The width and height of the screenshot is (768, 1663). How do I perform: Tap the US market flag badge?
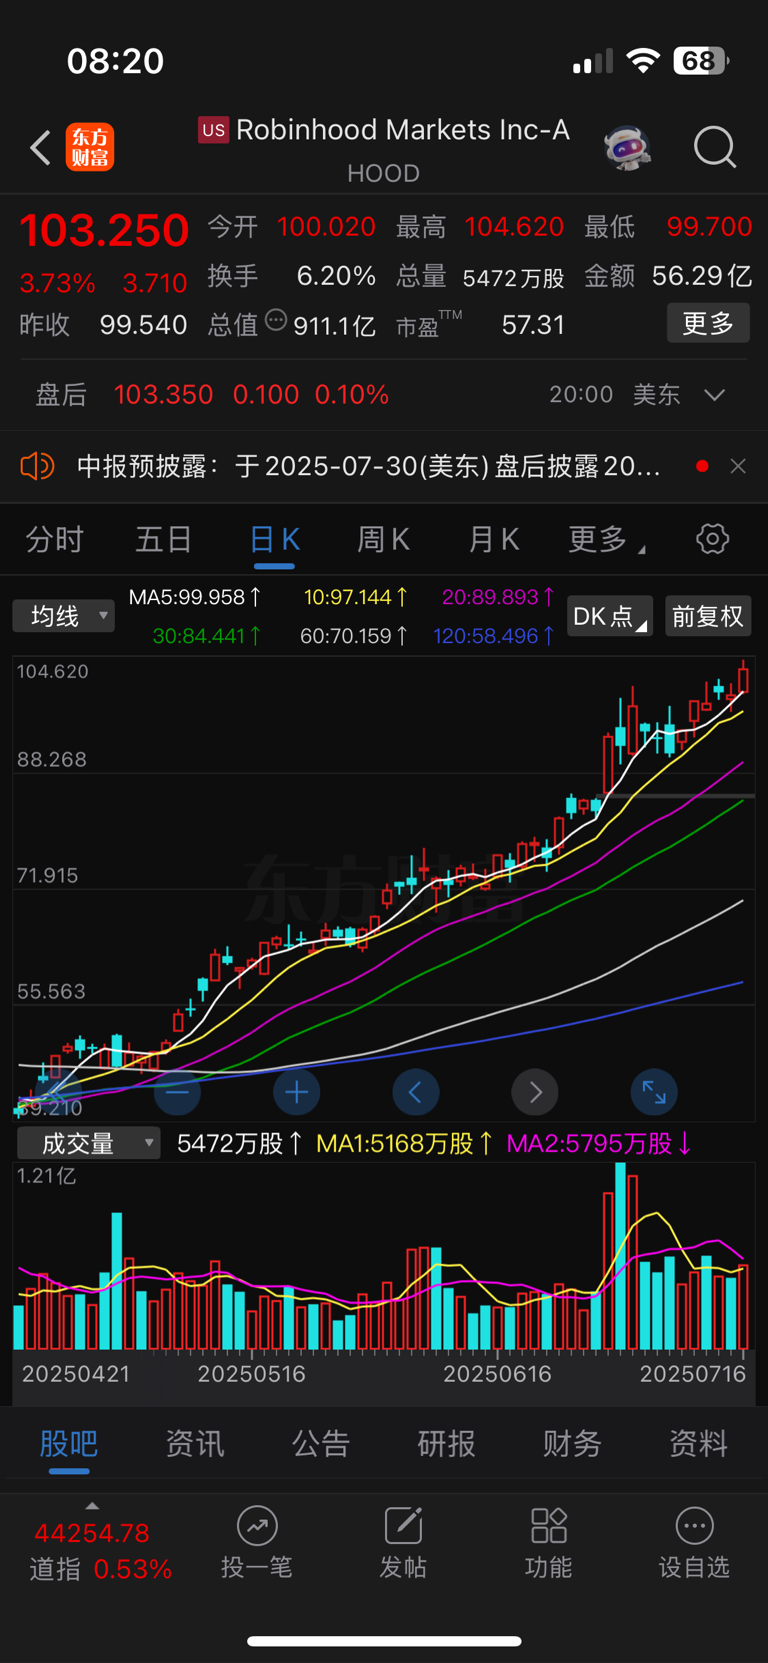(x=213, y=130)
